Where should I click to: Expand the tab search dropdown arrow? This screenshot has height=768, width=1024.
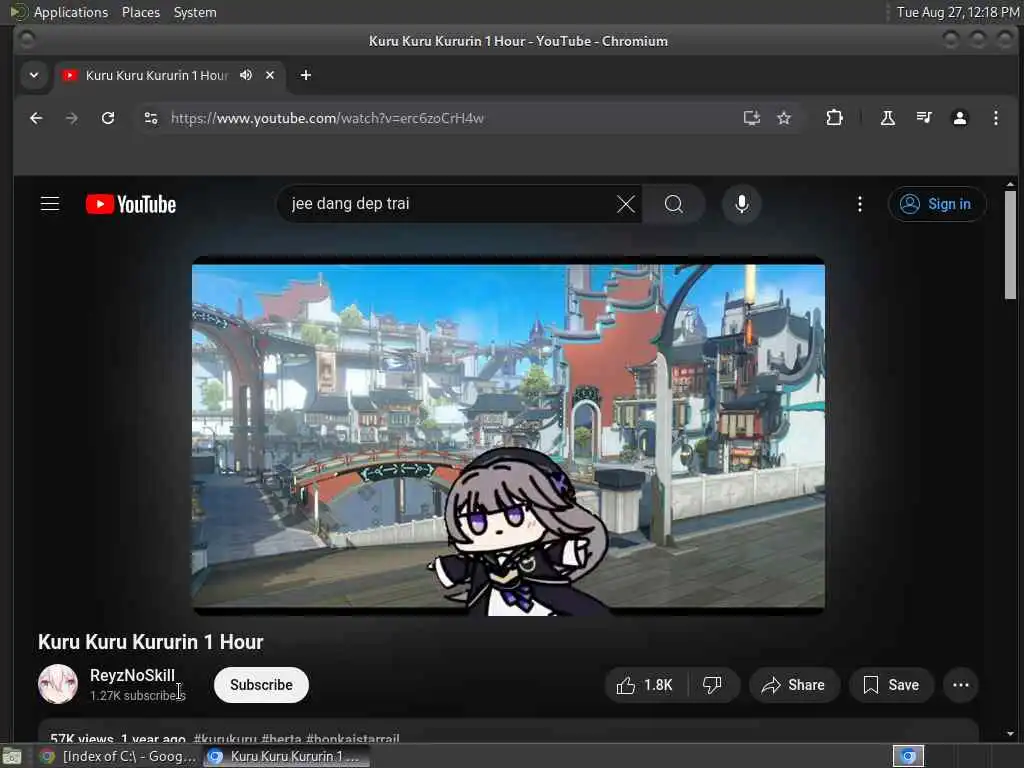pyautogui.click(x=34, y=75)
